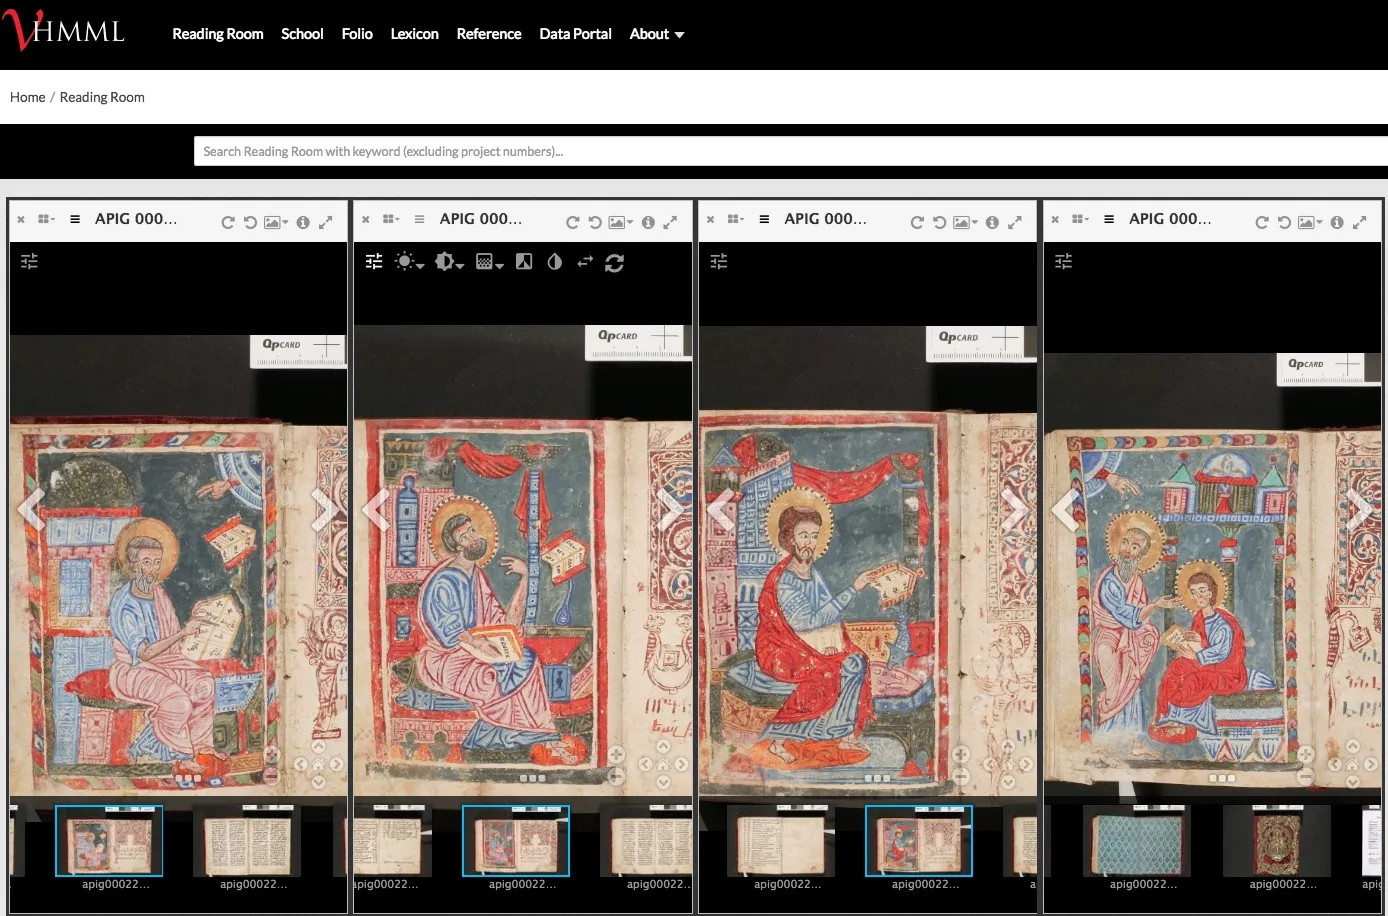Screen dimensions: 1388x916
Task: Click the Reading Room breadcrumb link
Action: [102, 97]
